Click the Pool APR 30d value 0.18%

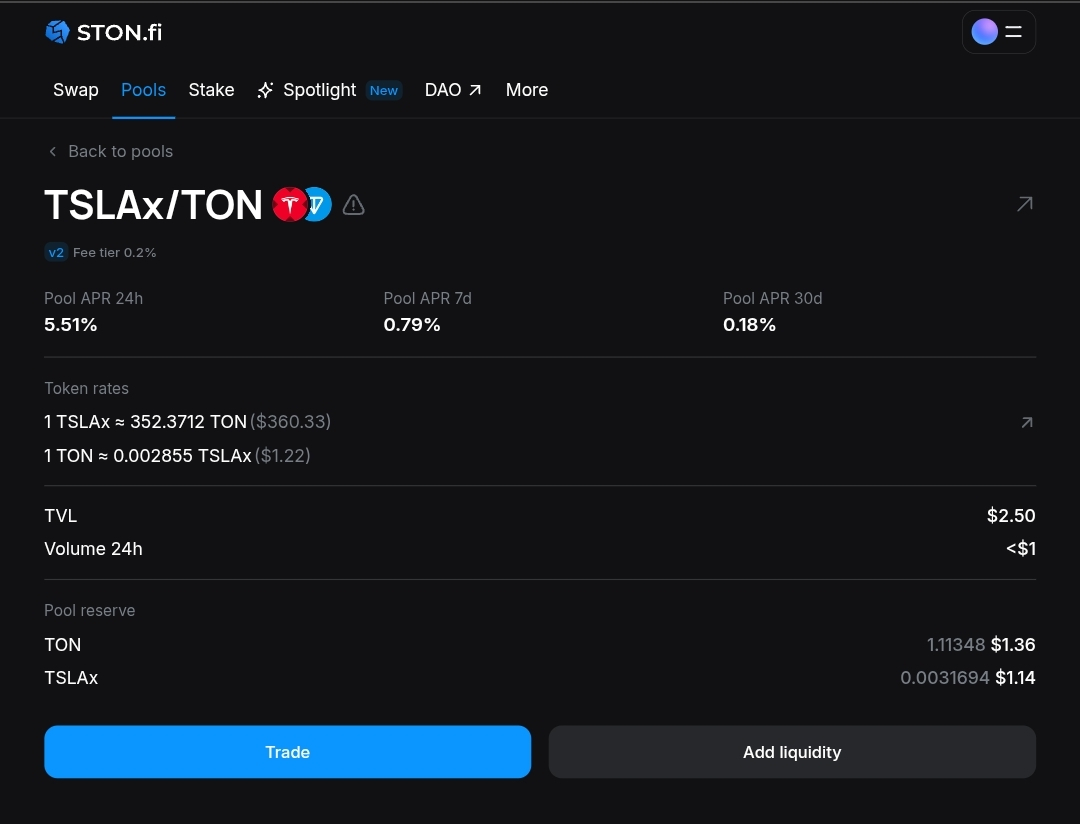click(x=749, y=325)
